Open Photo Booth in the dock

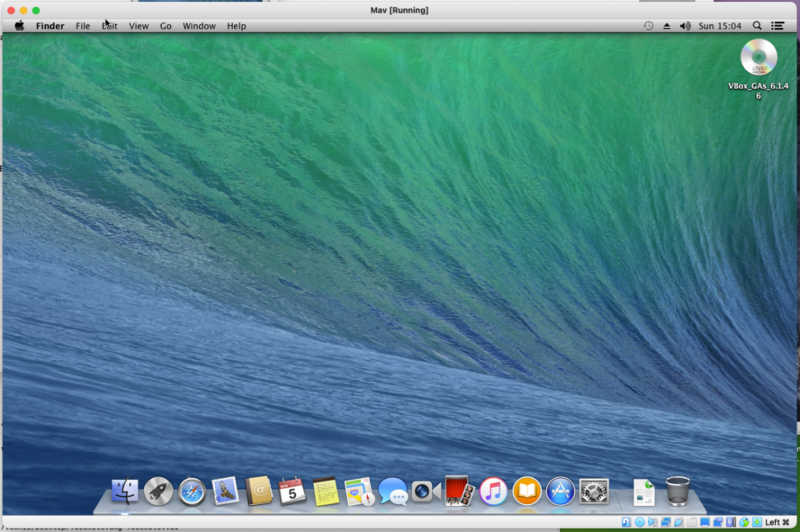(459, 491)
